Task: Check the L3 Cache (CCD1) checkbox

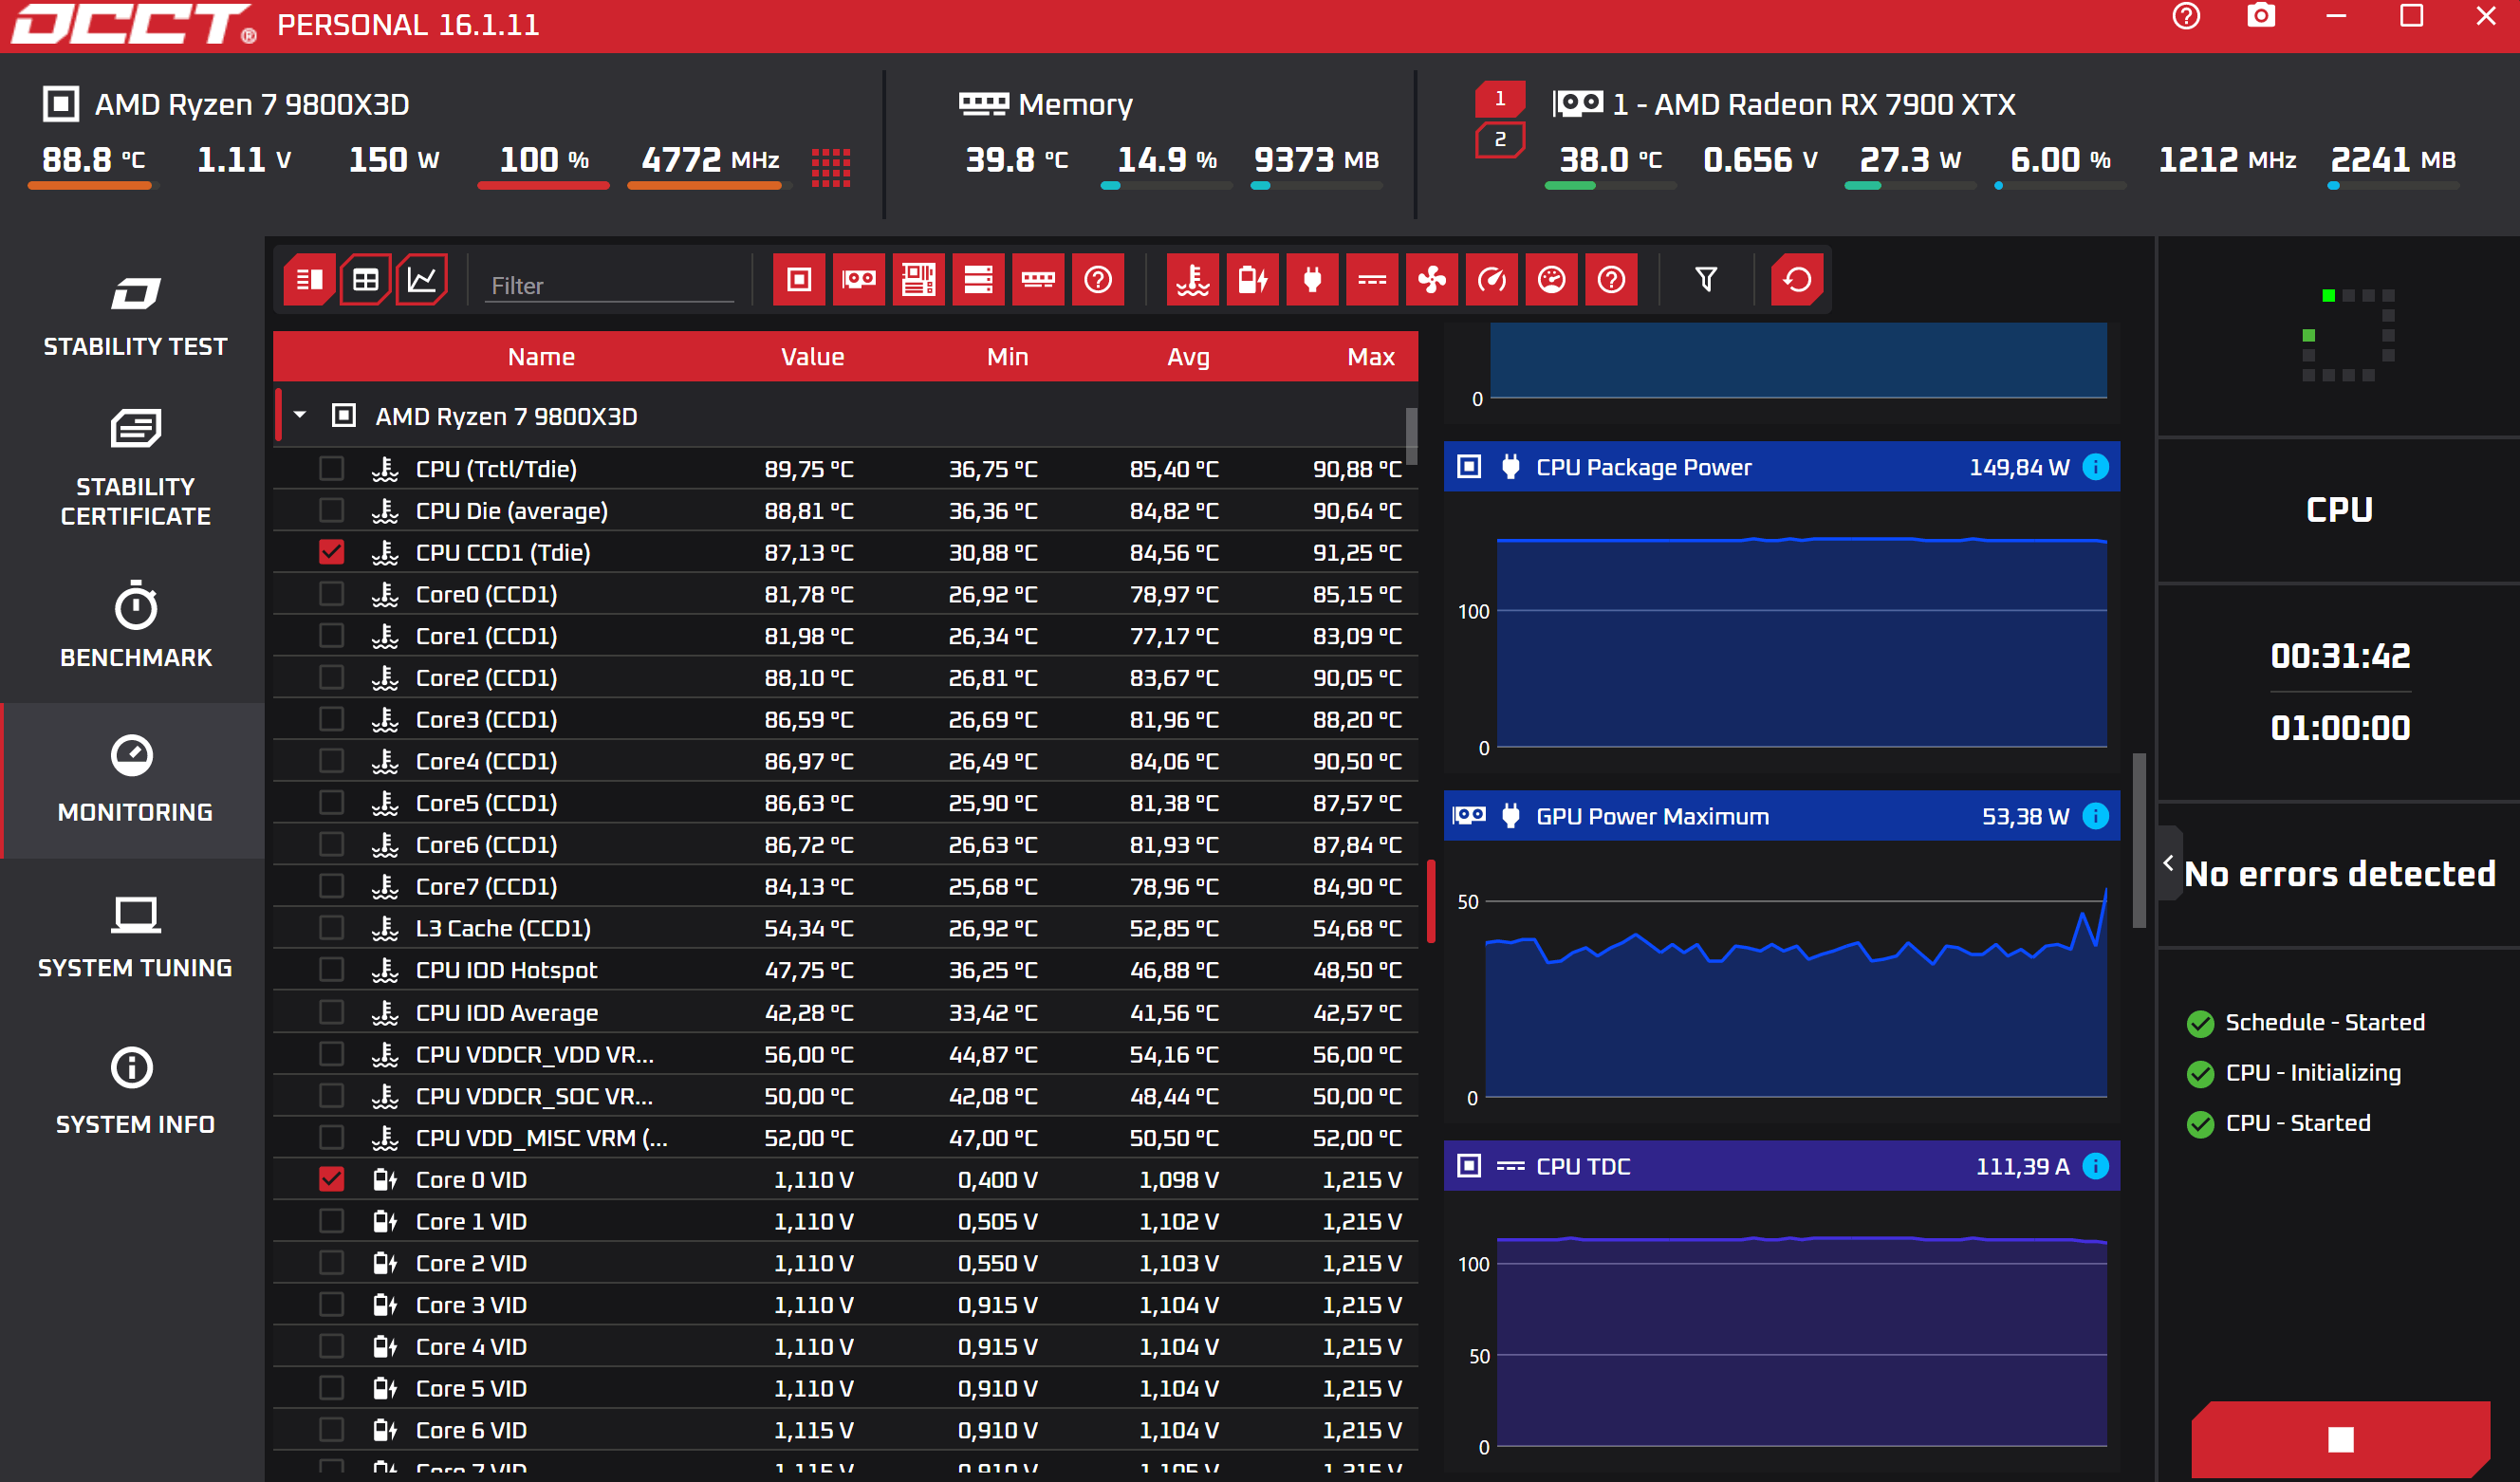Action: tap(331, 928)
